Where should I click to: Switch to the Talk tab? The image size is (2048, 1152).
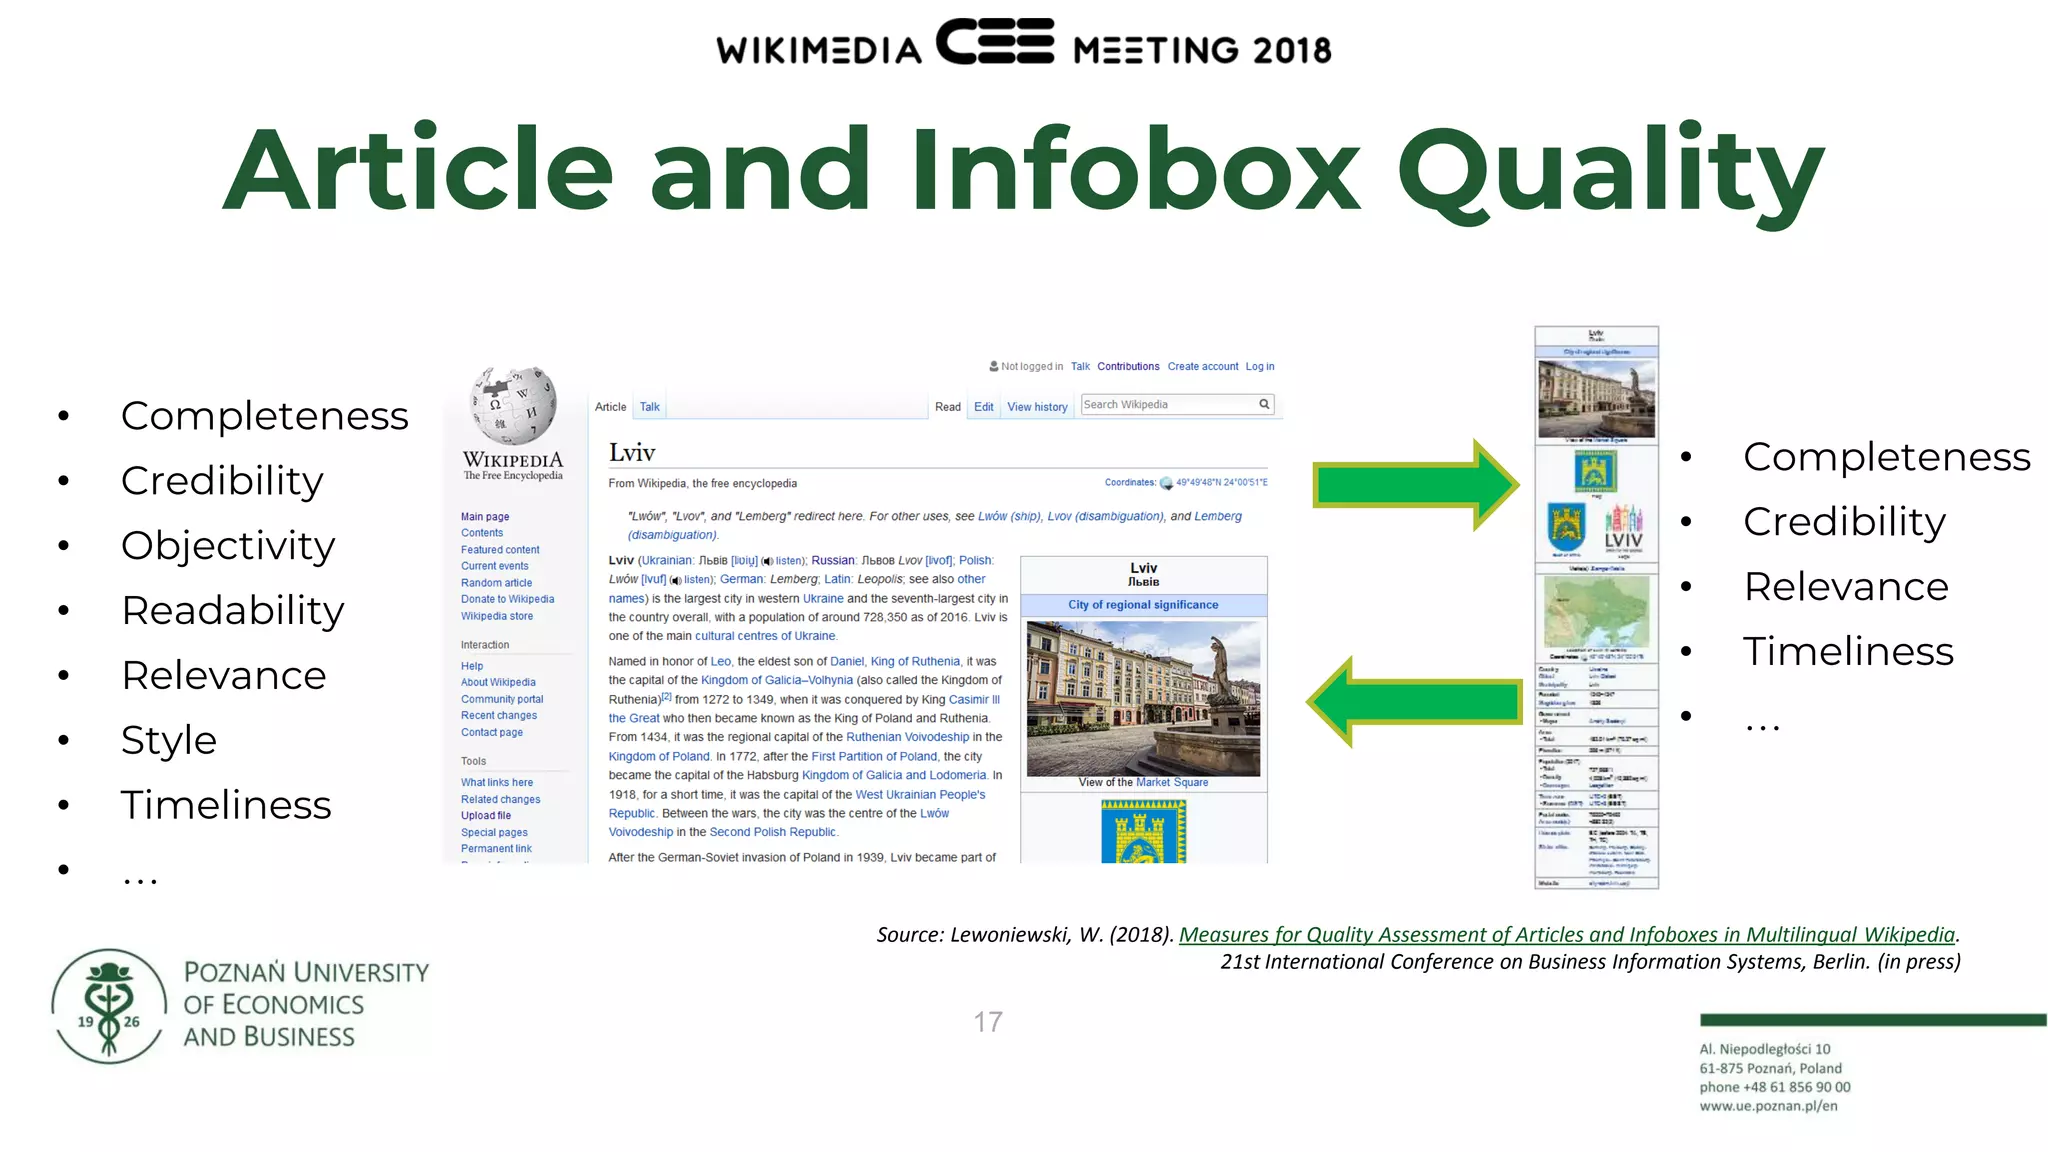click(x=649, y=407)
